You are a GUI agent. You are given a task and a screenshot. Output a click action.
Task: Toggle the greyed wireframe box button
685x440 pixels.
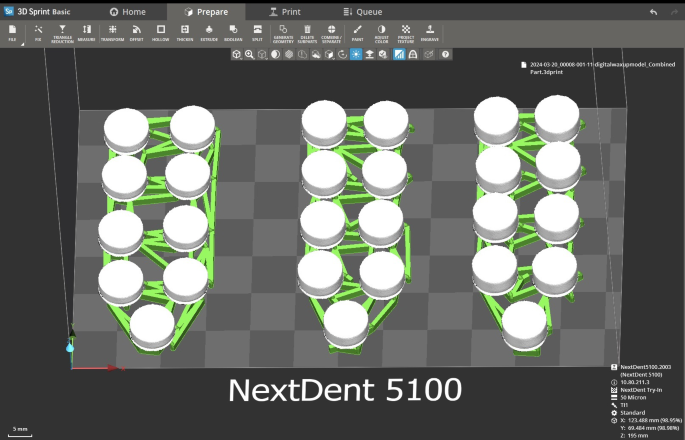(429, 55)
